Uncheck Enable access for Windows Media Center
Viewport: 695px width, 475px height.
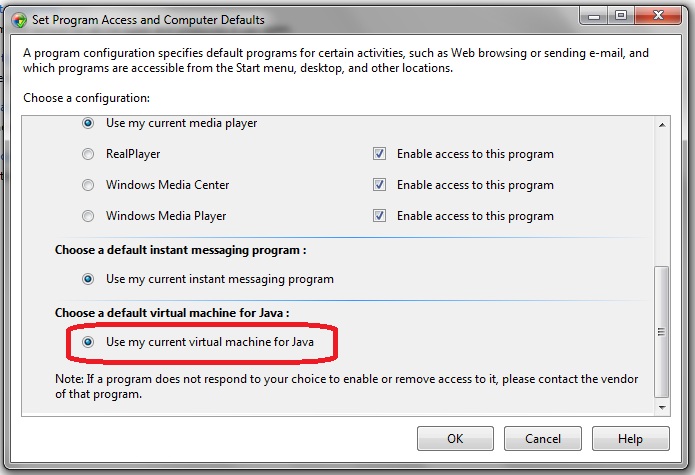point(379,185)
